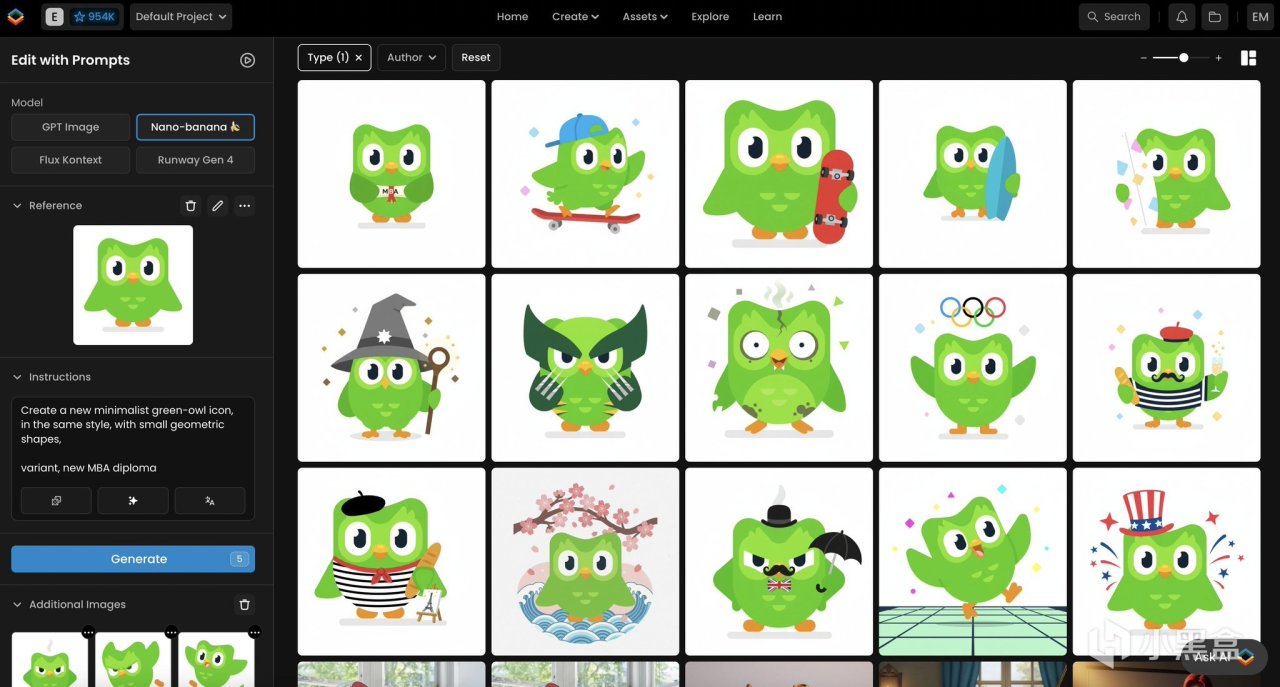Screen dimensions: 1280x687
Task: Open the Create menu
Action: tap(575, 16)
